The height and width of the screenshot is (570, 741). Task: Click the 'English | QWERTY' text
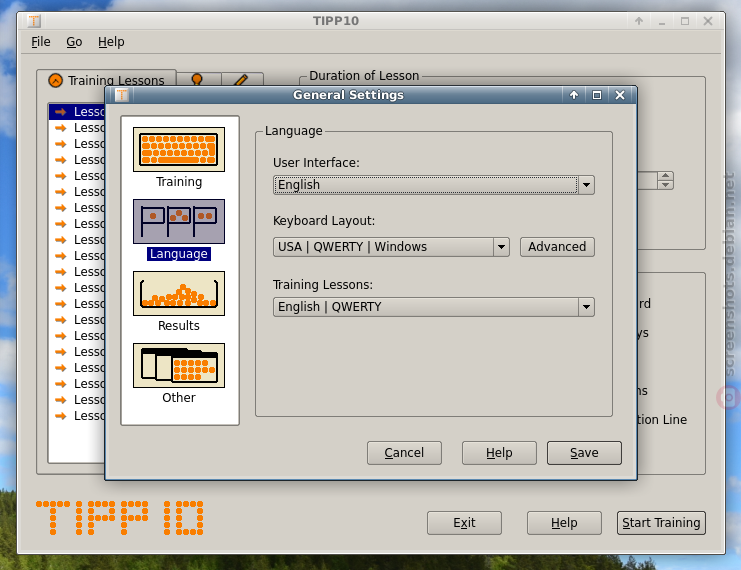329,307
